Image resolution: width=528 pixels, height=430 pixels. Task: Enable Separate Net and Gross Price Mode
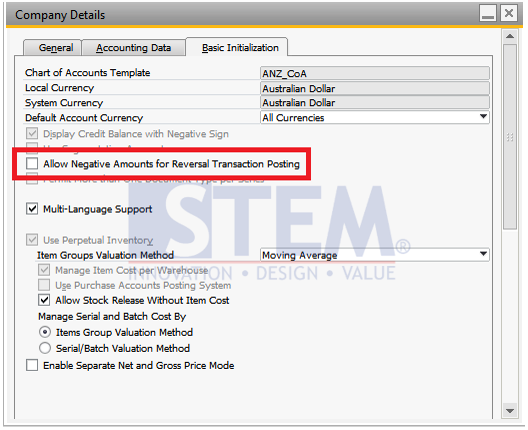click(32, 365)
